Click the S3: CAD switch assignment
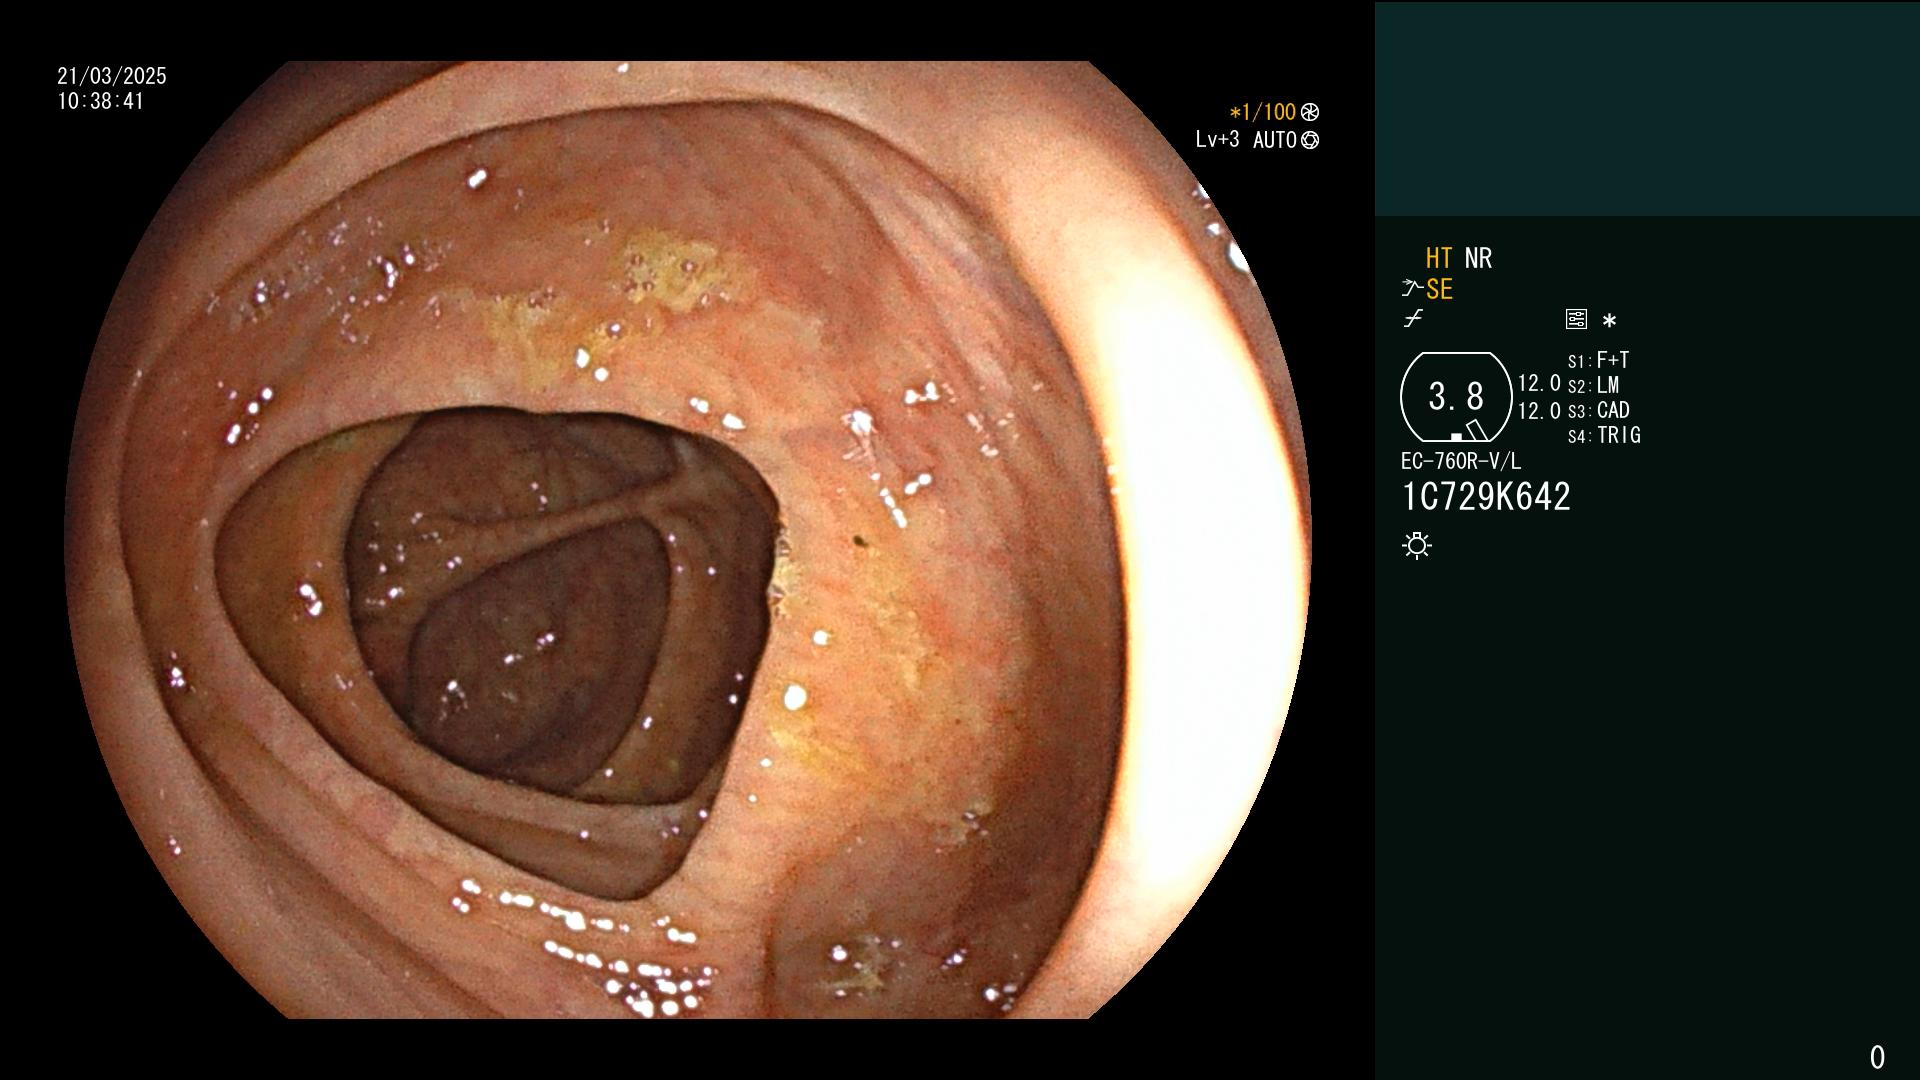Viewport: 1920px width, 1080px height. pyautogui.click(x=1598, y=410)
